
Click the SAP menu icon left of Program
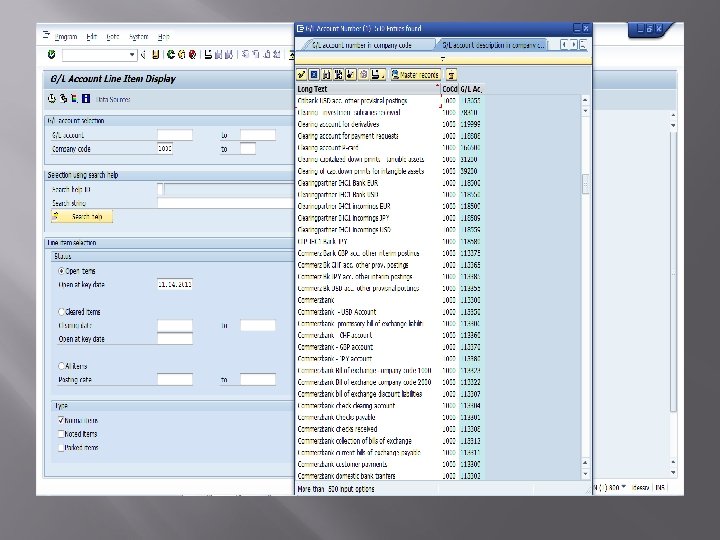(x=46, y=35)
